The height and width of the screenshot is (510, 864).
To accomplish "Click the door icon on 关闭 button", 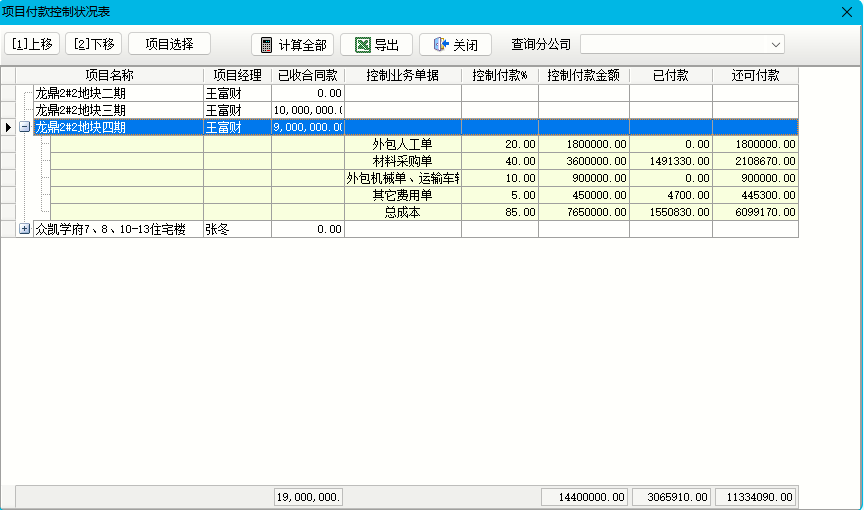I will (x=440, y=45).
